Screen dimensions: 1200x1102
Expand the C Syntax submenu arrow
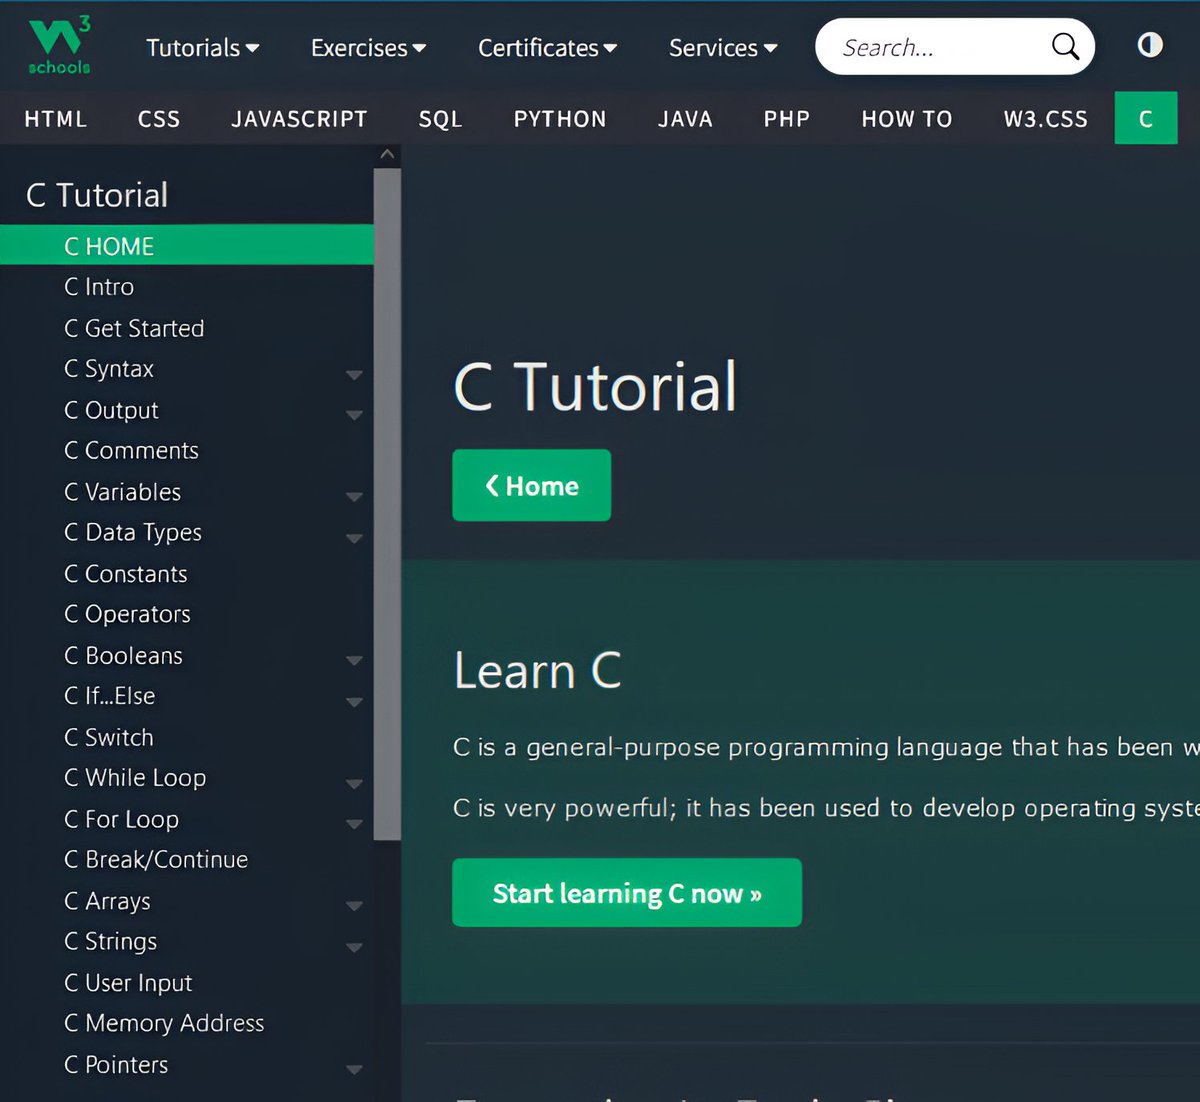coord(354,374)
